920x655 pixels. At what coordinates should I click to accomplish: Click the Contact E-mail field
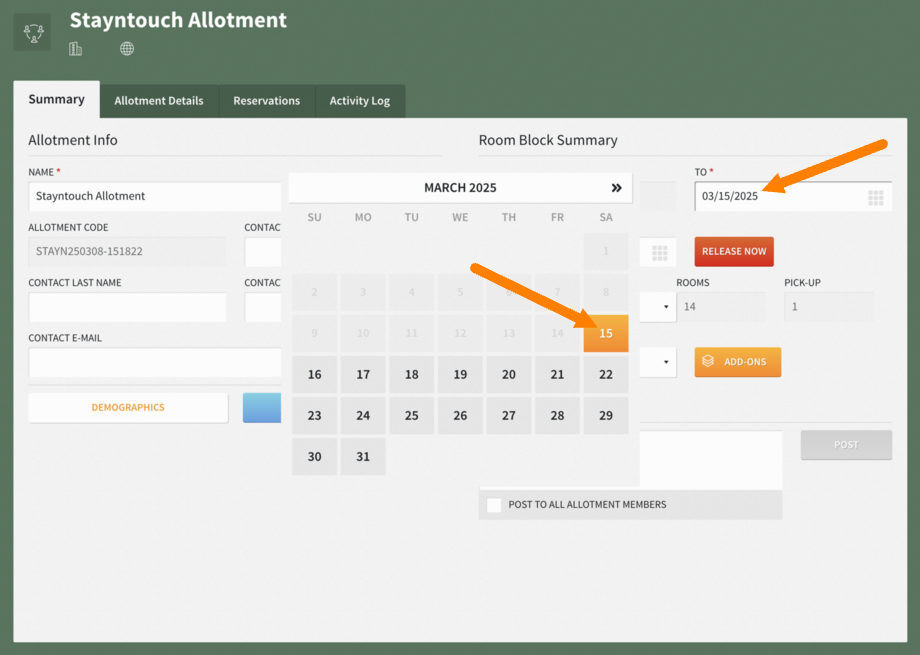(154, 362)
